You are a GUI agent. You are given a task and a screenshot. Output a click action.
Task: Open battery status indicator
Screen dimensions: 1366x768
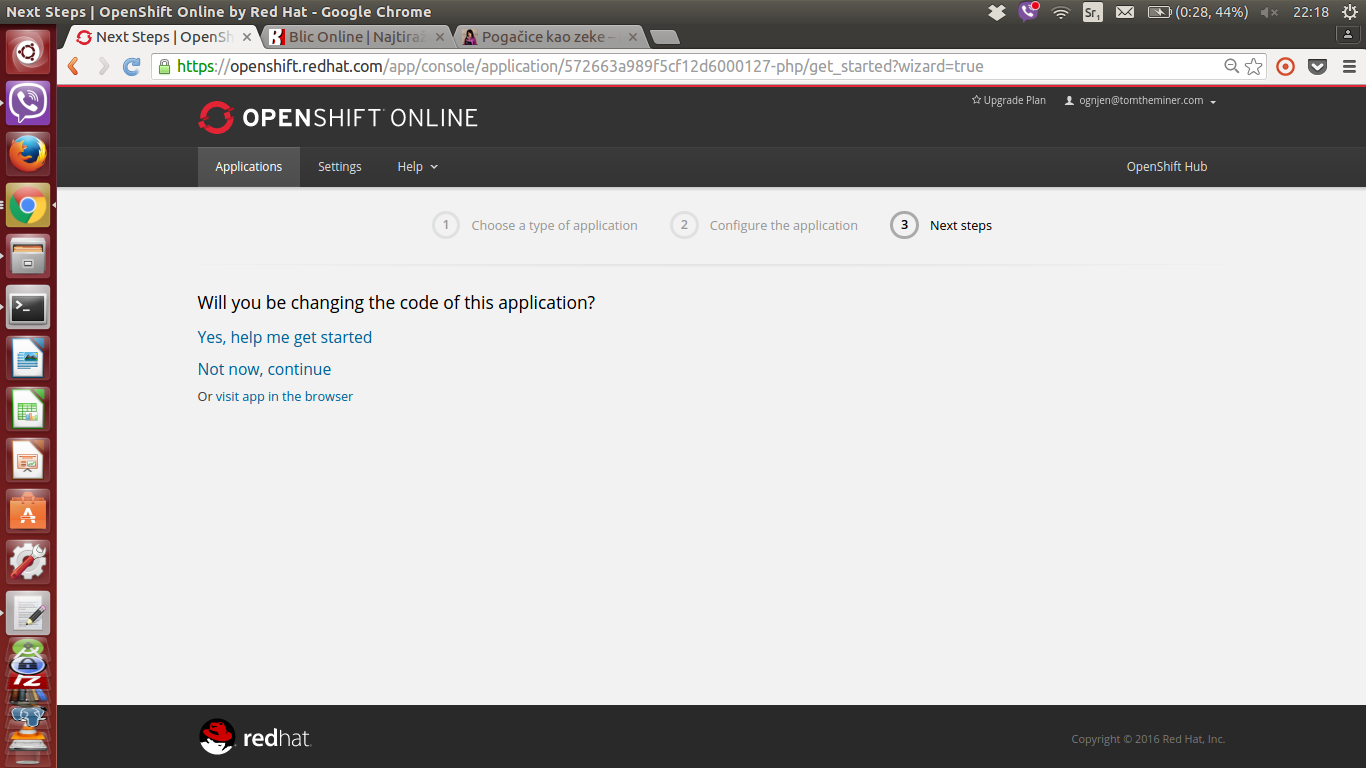tap(1198, 12)
